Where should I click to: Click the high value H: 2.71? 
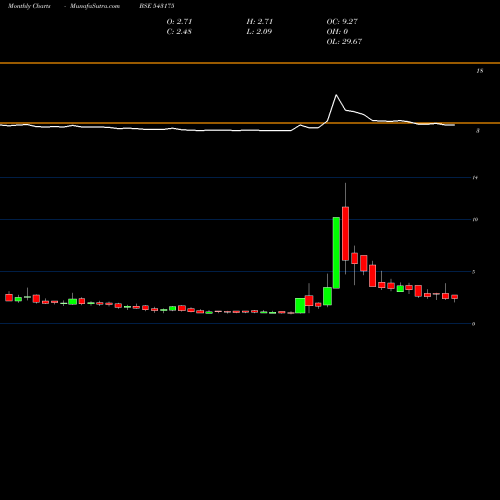260,22
